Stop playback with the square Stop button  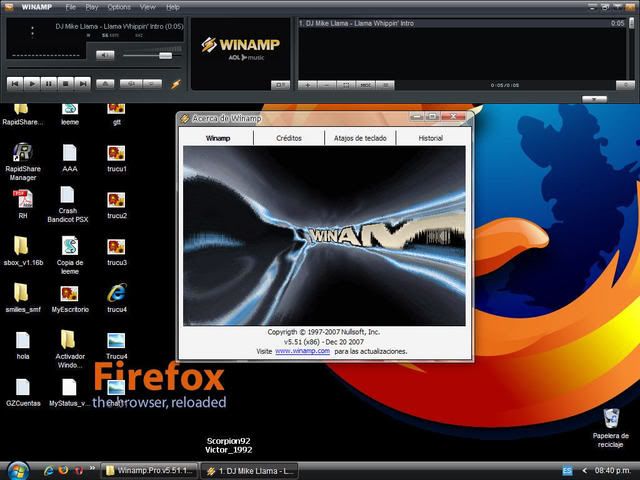(66, 84)
